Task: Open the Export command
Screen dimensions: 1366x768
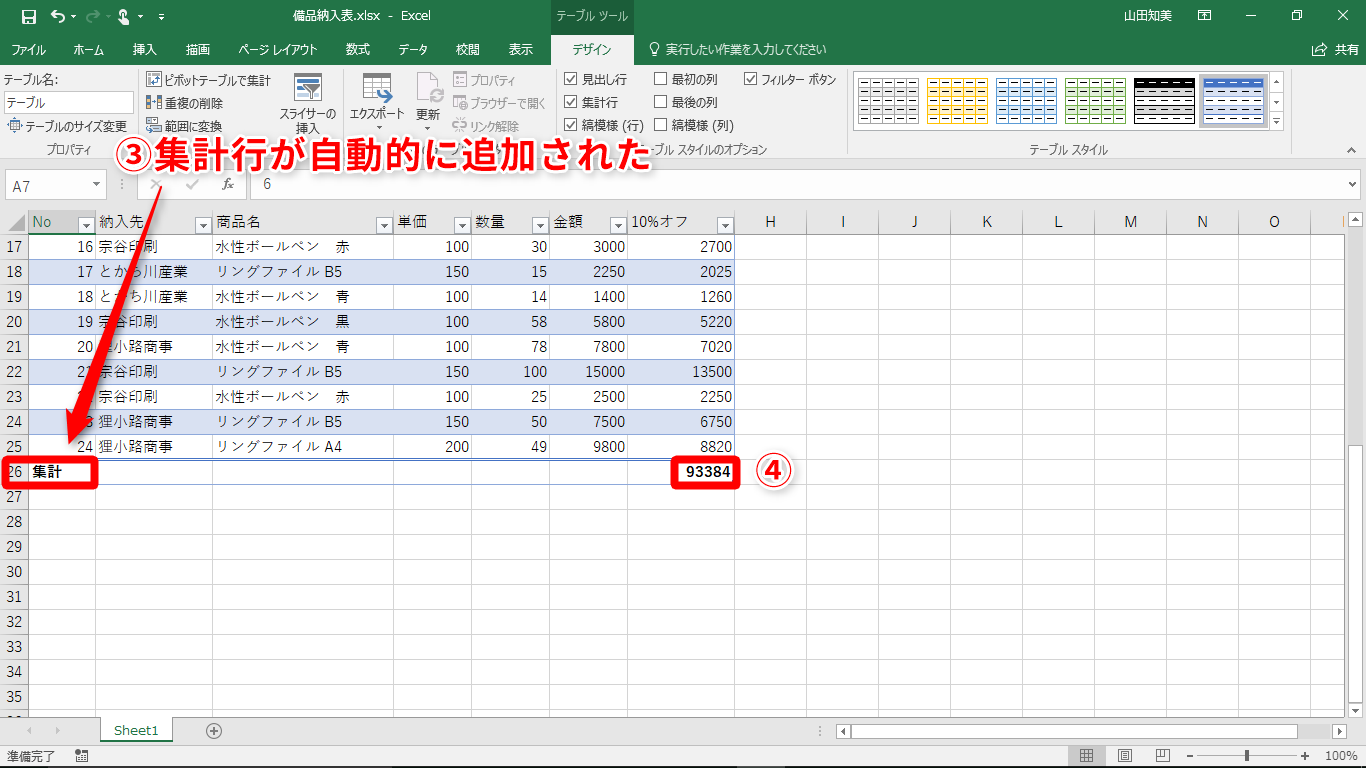Action: point(377,103)
